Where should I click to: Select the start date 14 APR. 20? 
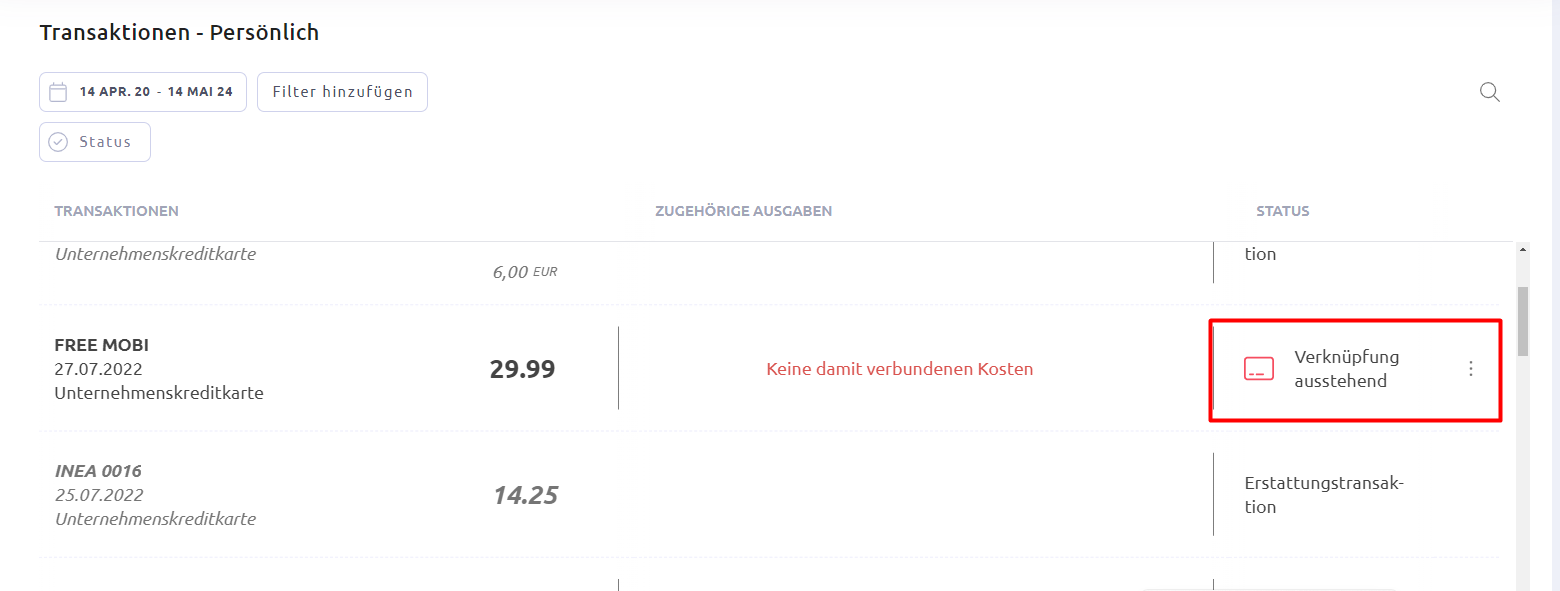click(x=115, y=92)
